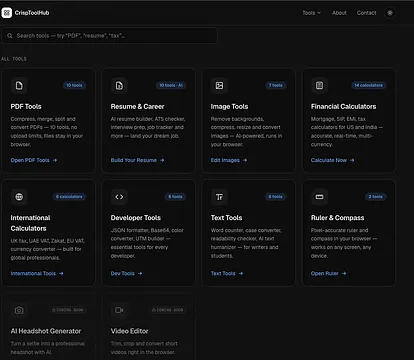Click the Build Your Resume link
This screenshot has width=414, height=360.
137,160
